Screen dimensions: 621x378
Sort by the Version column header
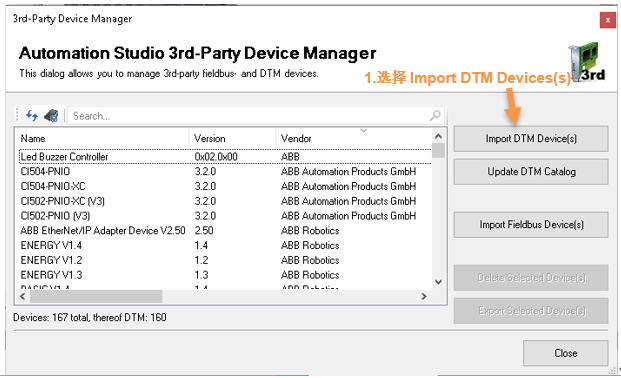point(232,139)
